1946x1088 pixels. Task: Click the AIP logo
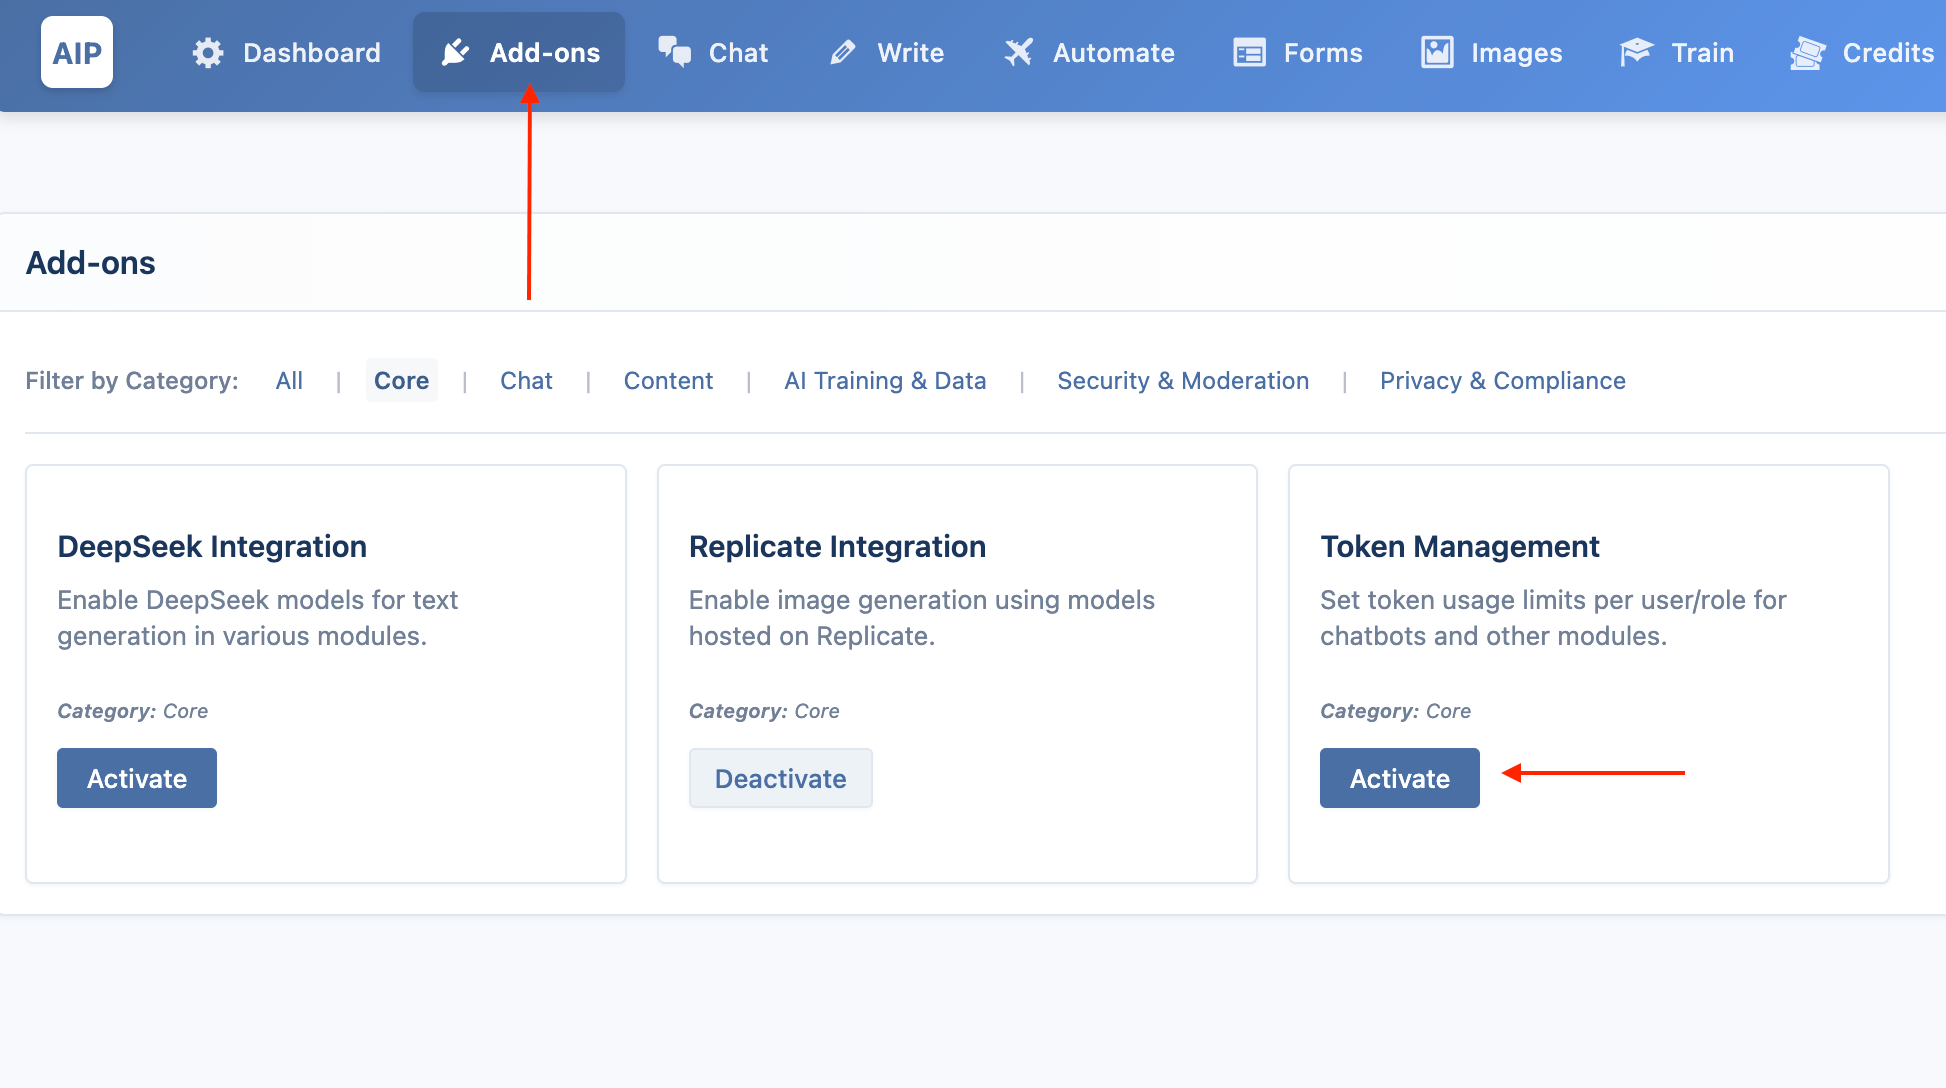pos(77,52)
